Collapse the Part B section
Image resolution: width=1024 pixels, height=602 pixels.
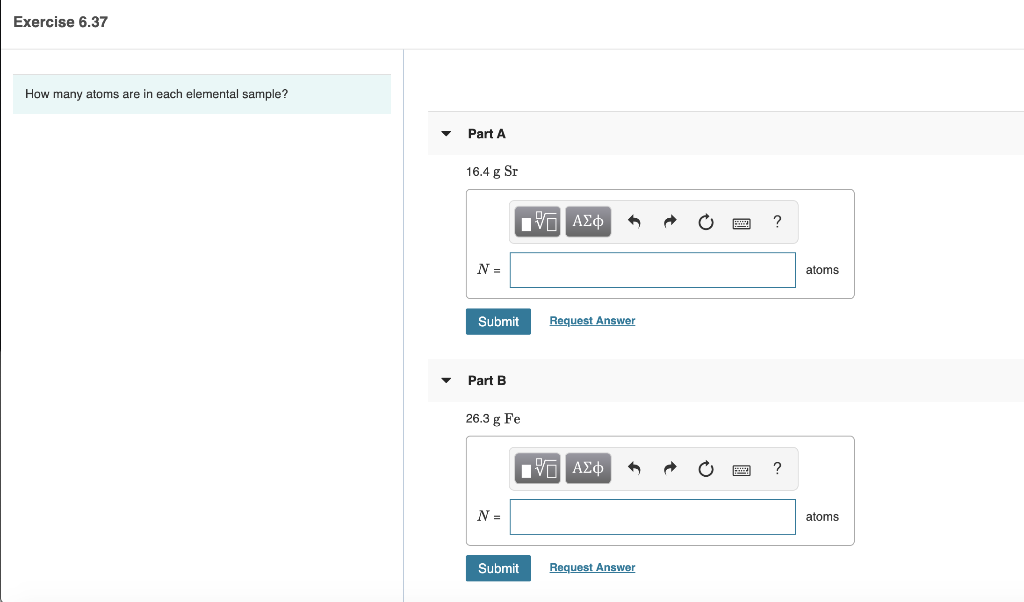[446, 381]
